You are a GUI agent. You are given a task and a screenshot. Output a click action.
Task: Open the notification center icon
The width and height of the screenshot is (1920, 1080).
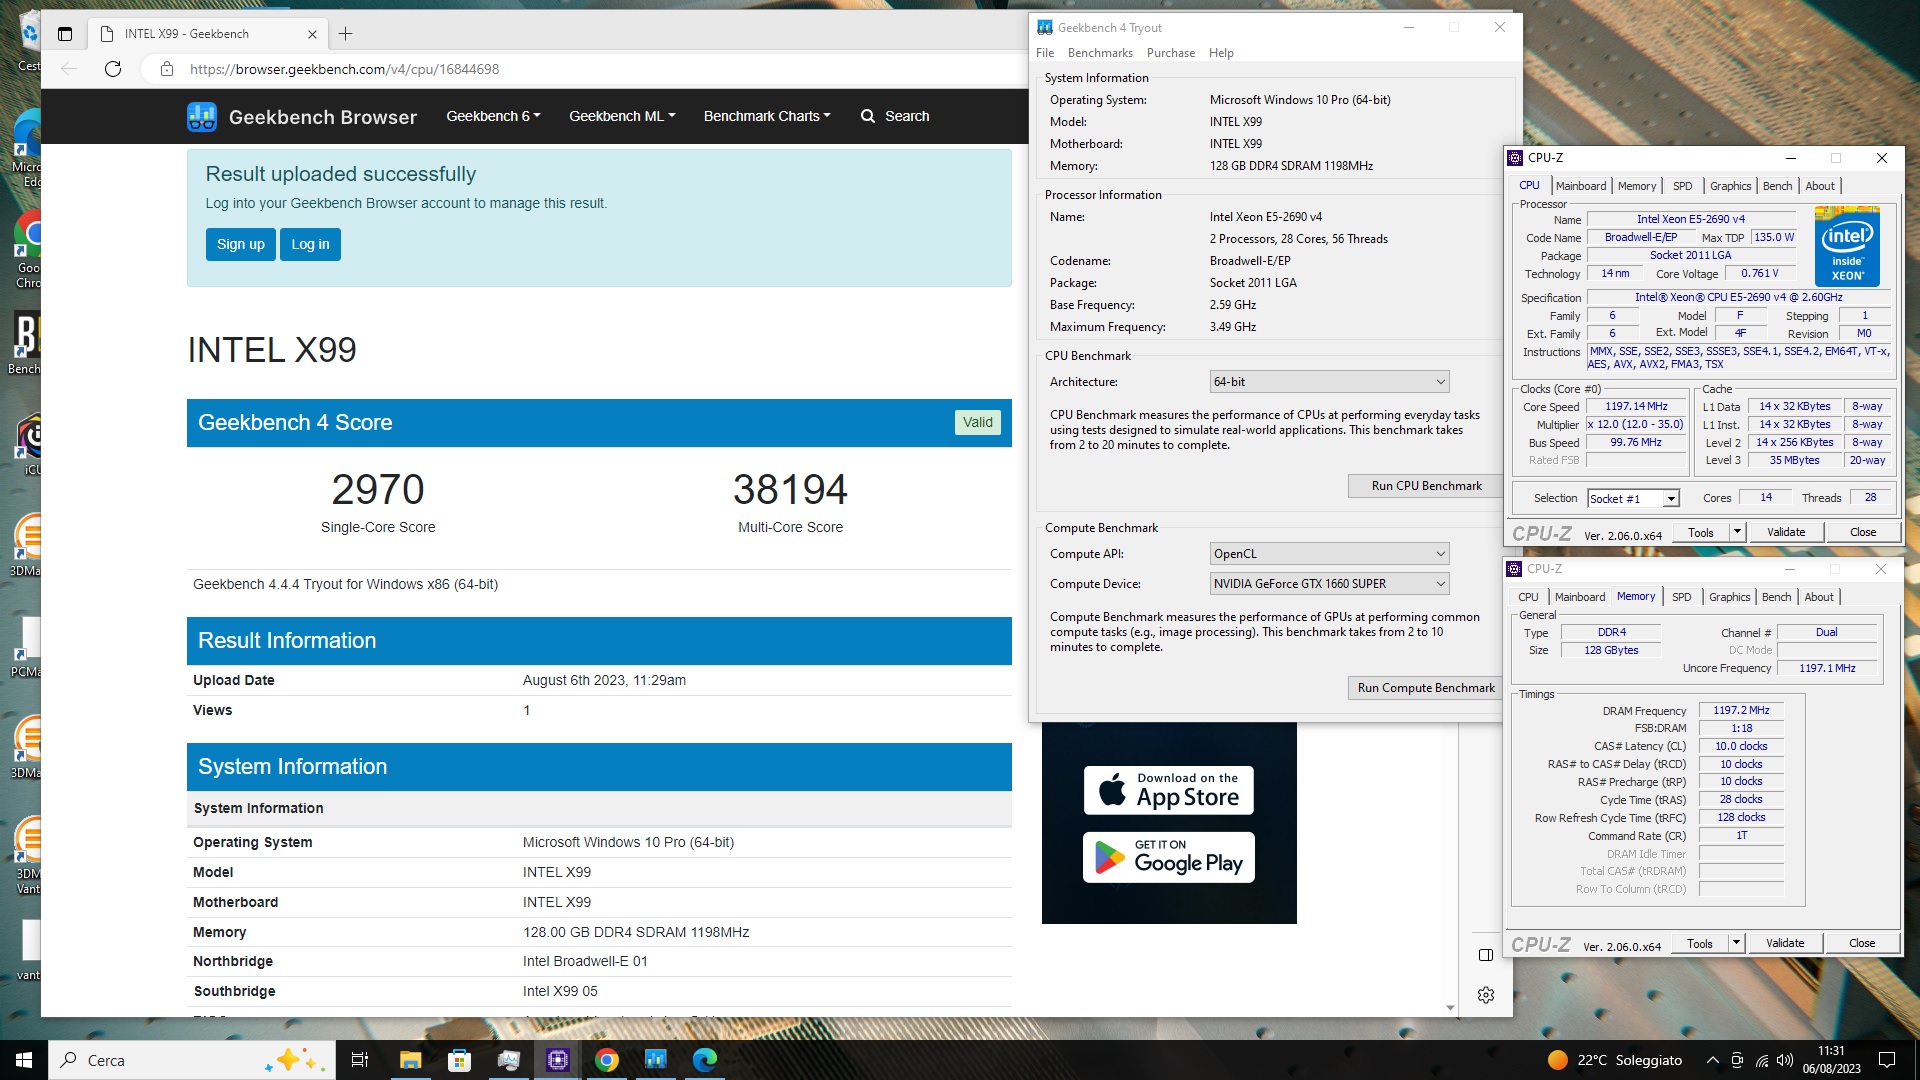tap(1887, 1060)
